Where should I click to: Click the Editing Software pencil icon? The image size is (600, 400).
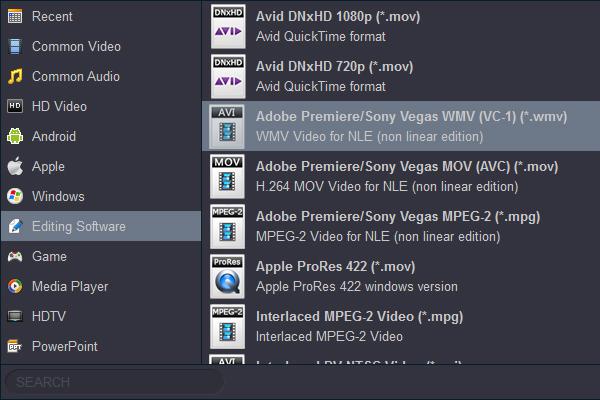coord(15,226)
